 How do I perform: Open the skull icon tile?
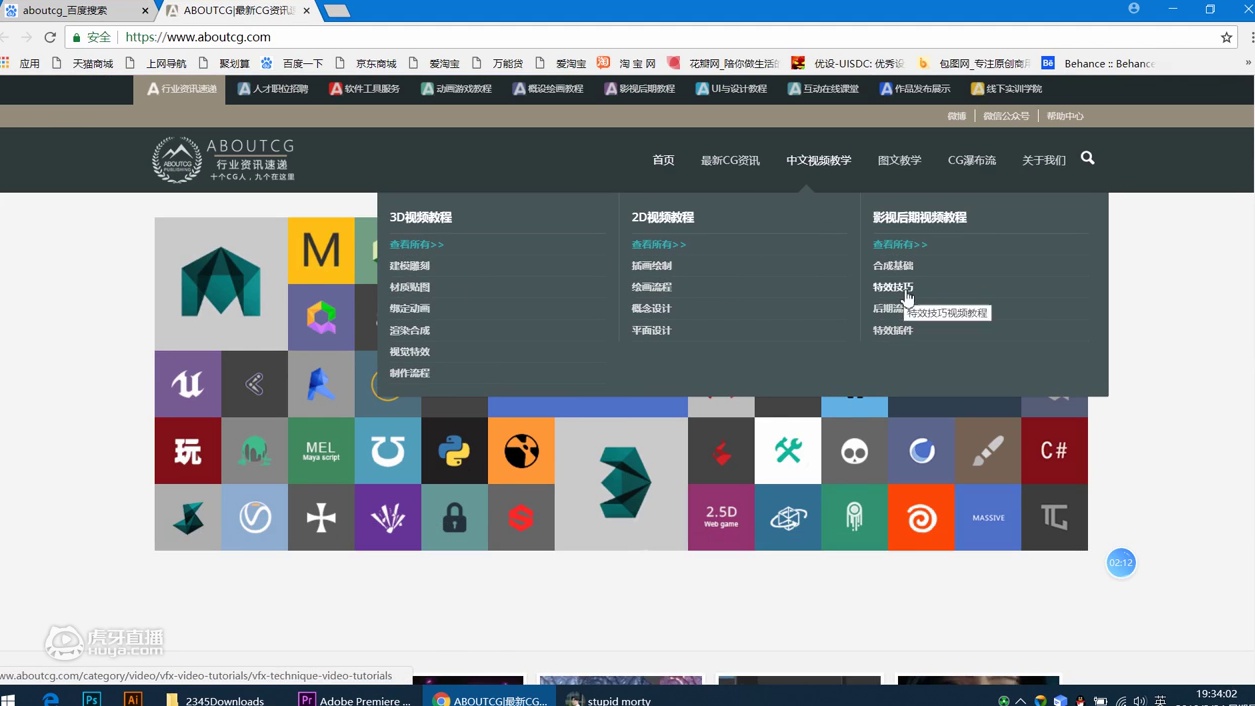[x=855, y=451]
